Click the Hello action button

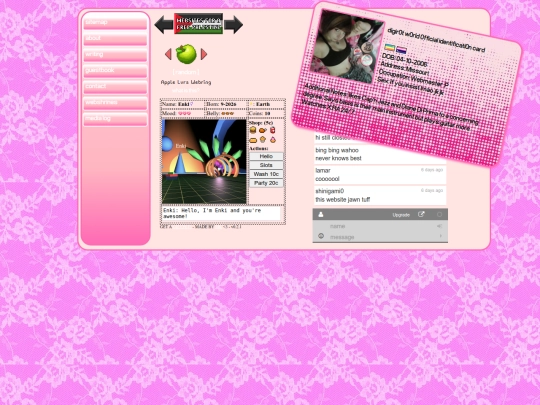(x=266, y=156)
